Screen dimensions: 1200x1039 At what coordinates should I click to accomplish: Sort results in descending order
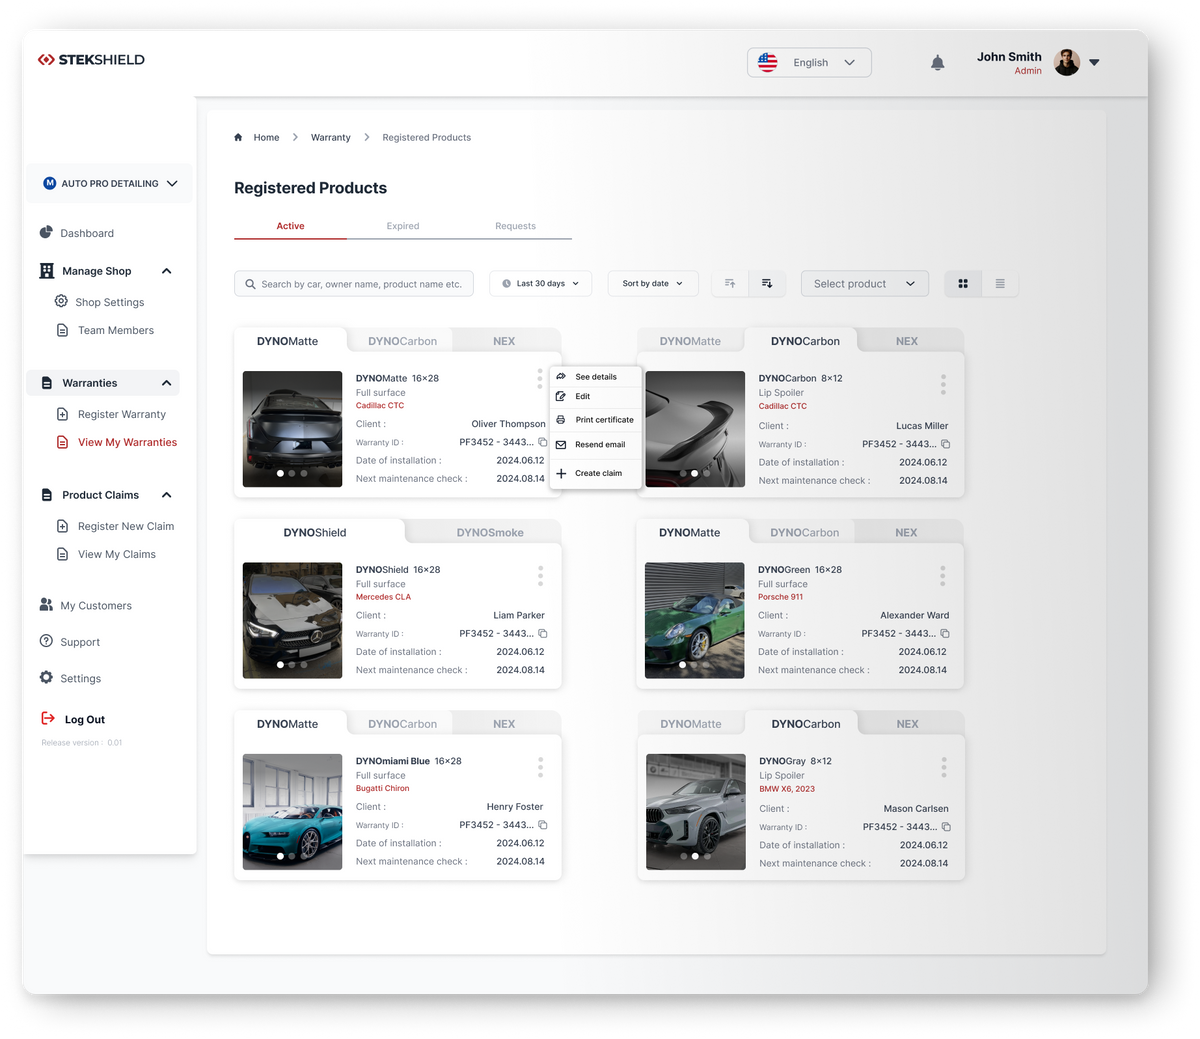pyautogui.click(x=767, y=284)
